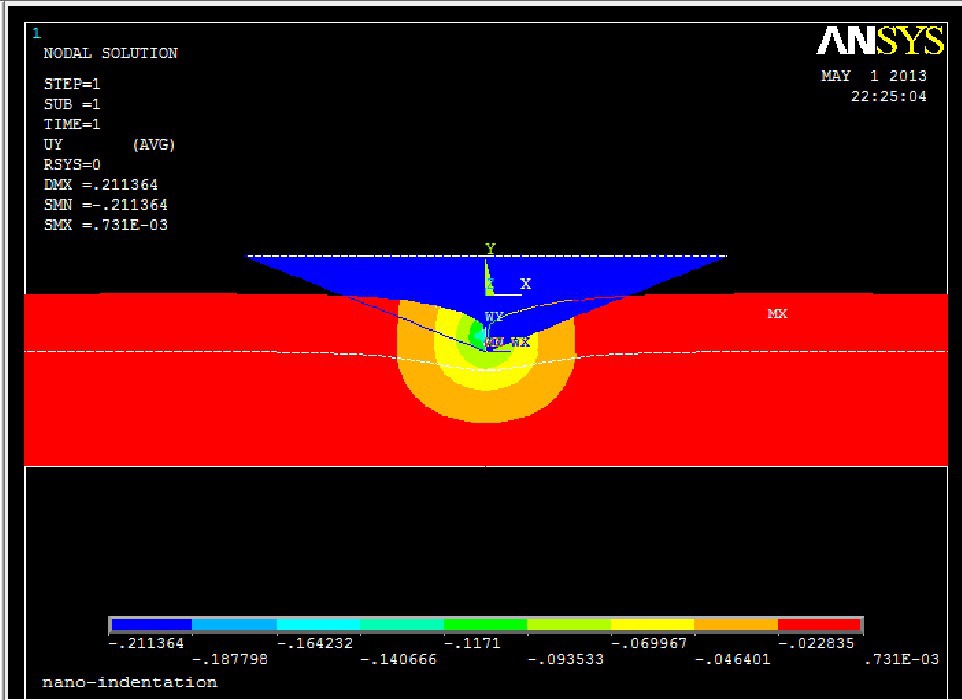Click the SMN minimum value text
Viewport: 962px width, 700px height.
pos(105,205)
